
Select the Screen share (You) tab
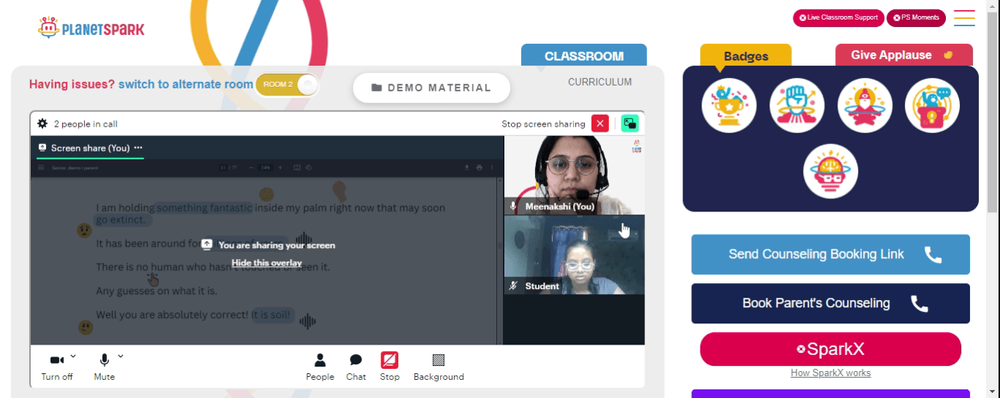click(x=90, y=148)
